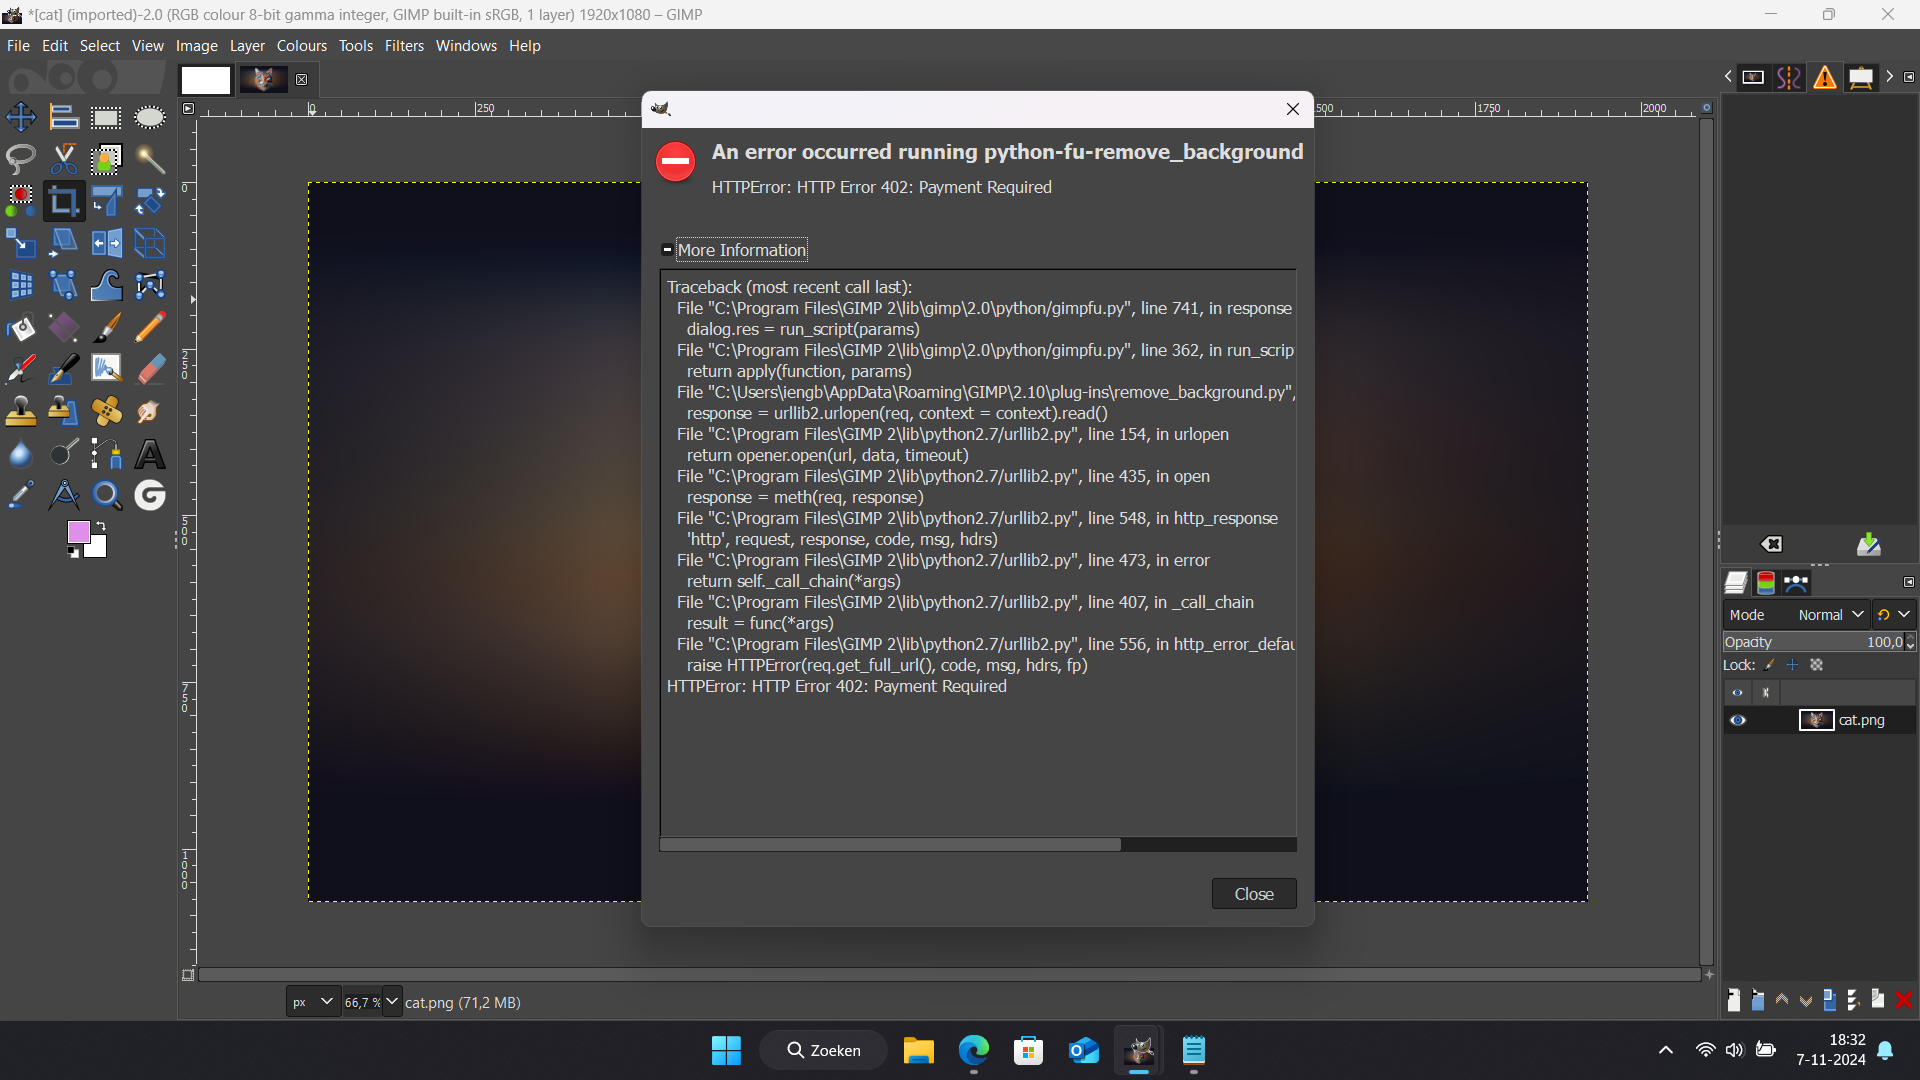Pick the Clone stamp tool
The height and width of the screenshot is (1080, 1920).
21,411
